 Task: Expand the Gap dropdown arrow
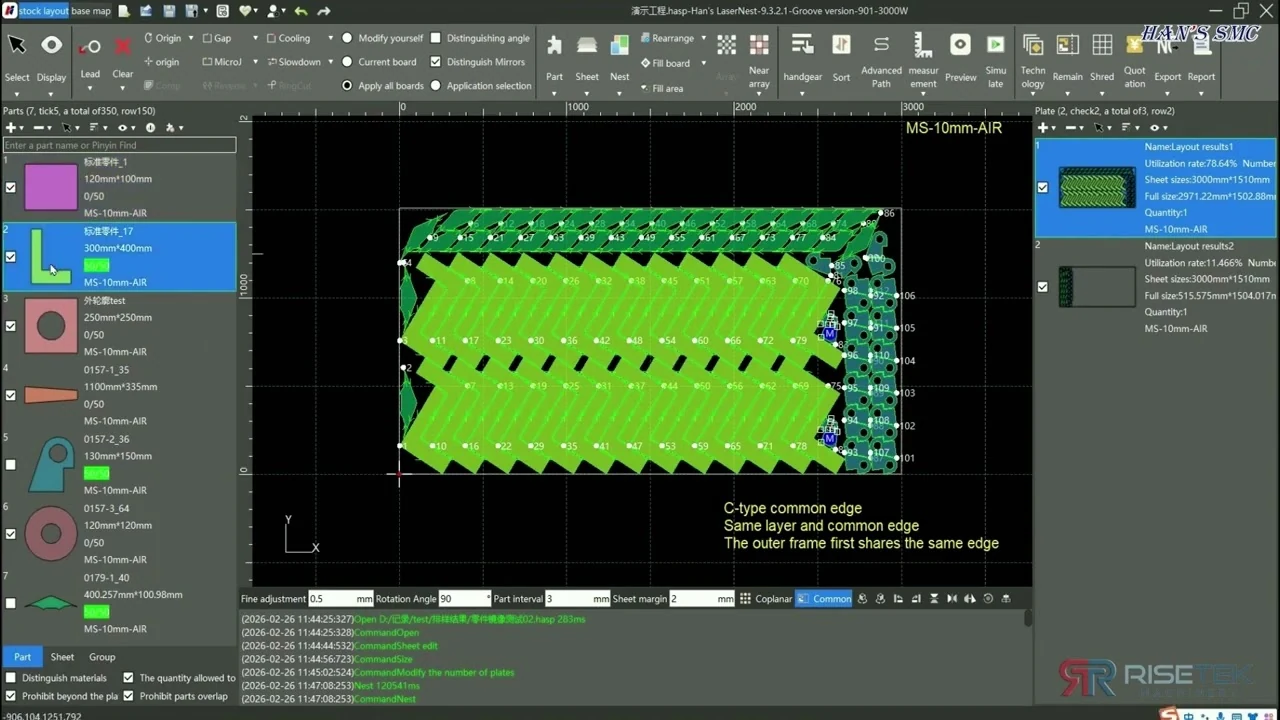tap(255, 38)
